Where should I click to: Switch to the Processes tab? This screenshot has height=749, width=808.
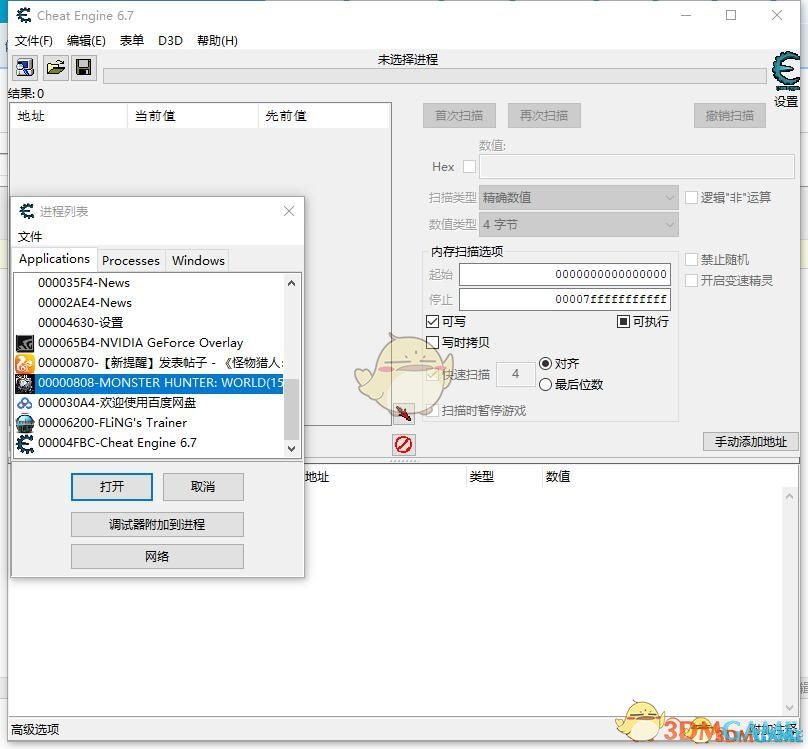click(x=131, y=261)
